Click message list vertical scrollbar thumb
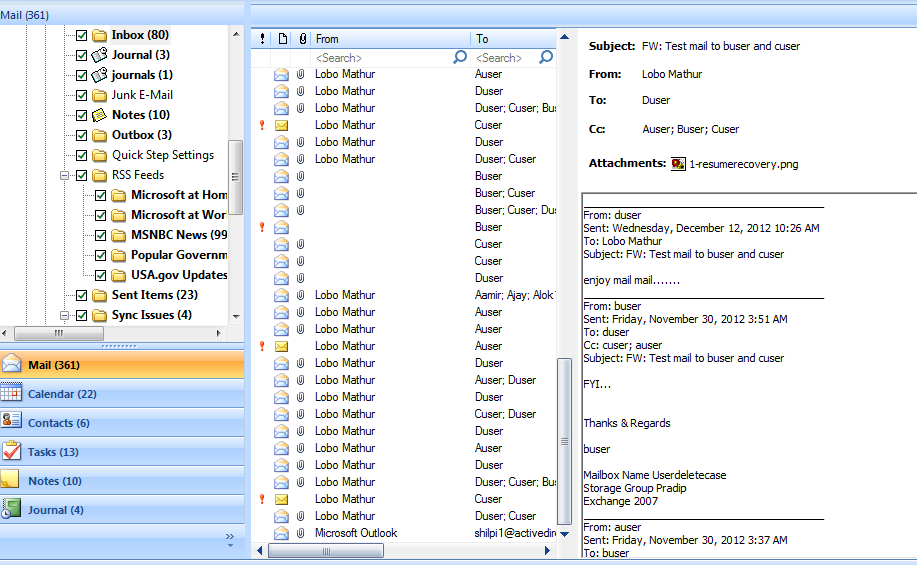917x565 pixels. [564, 442]
